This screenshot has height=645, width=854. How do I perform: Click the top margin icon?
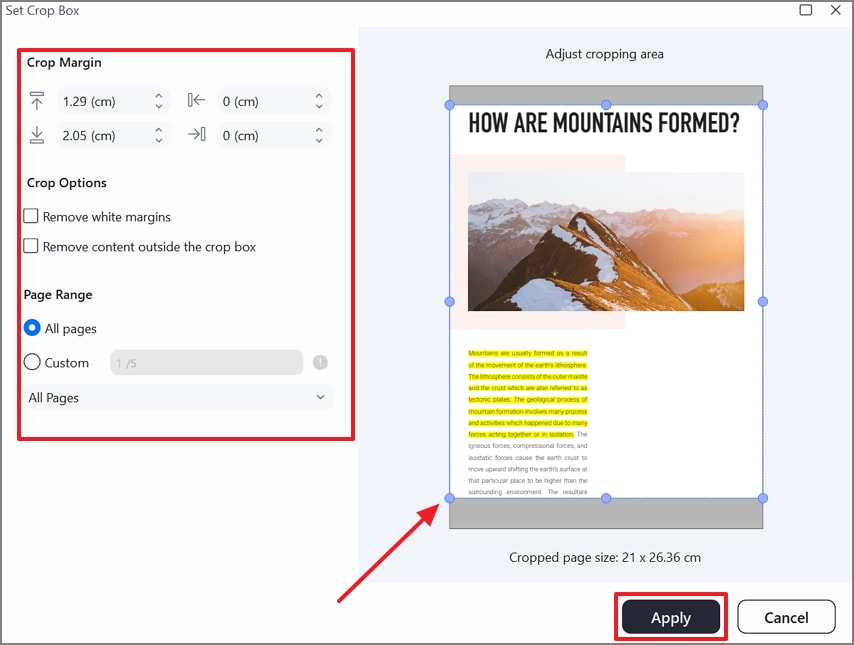pyautogui.click(x=36, y=100)
